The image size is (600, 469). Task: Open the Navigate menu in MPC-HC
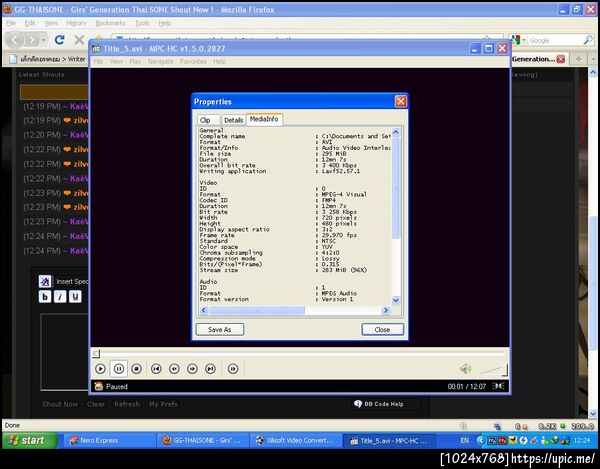click(x=161, y=61)
